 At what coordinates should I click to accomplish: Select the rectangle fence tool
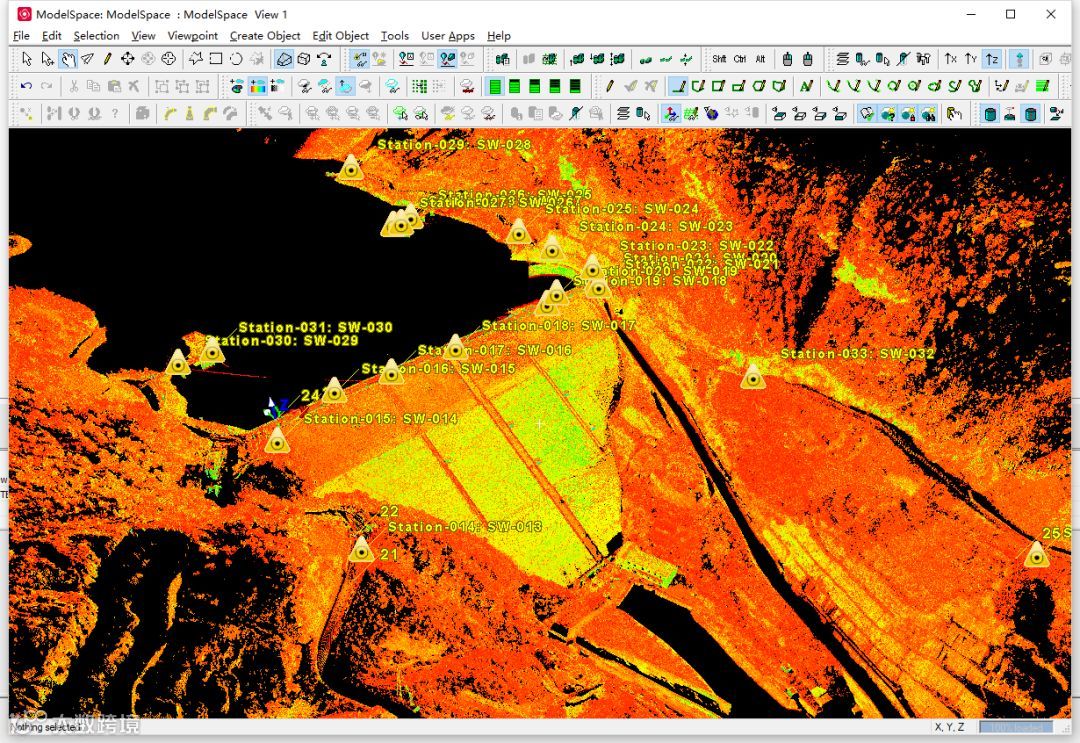tap(216, 60)
